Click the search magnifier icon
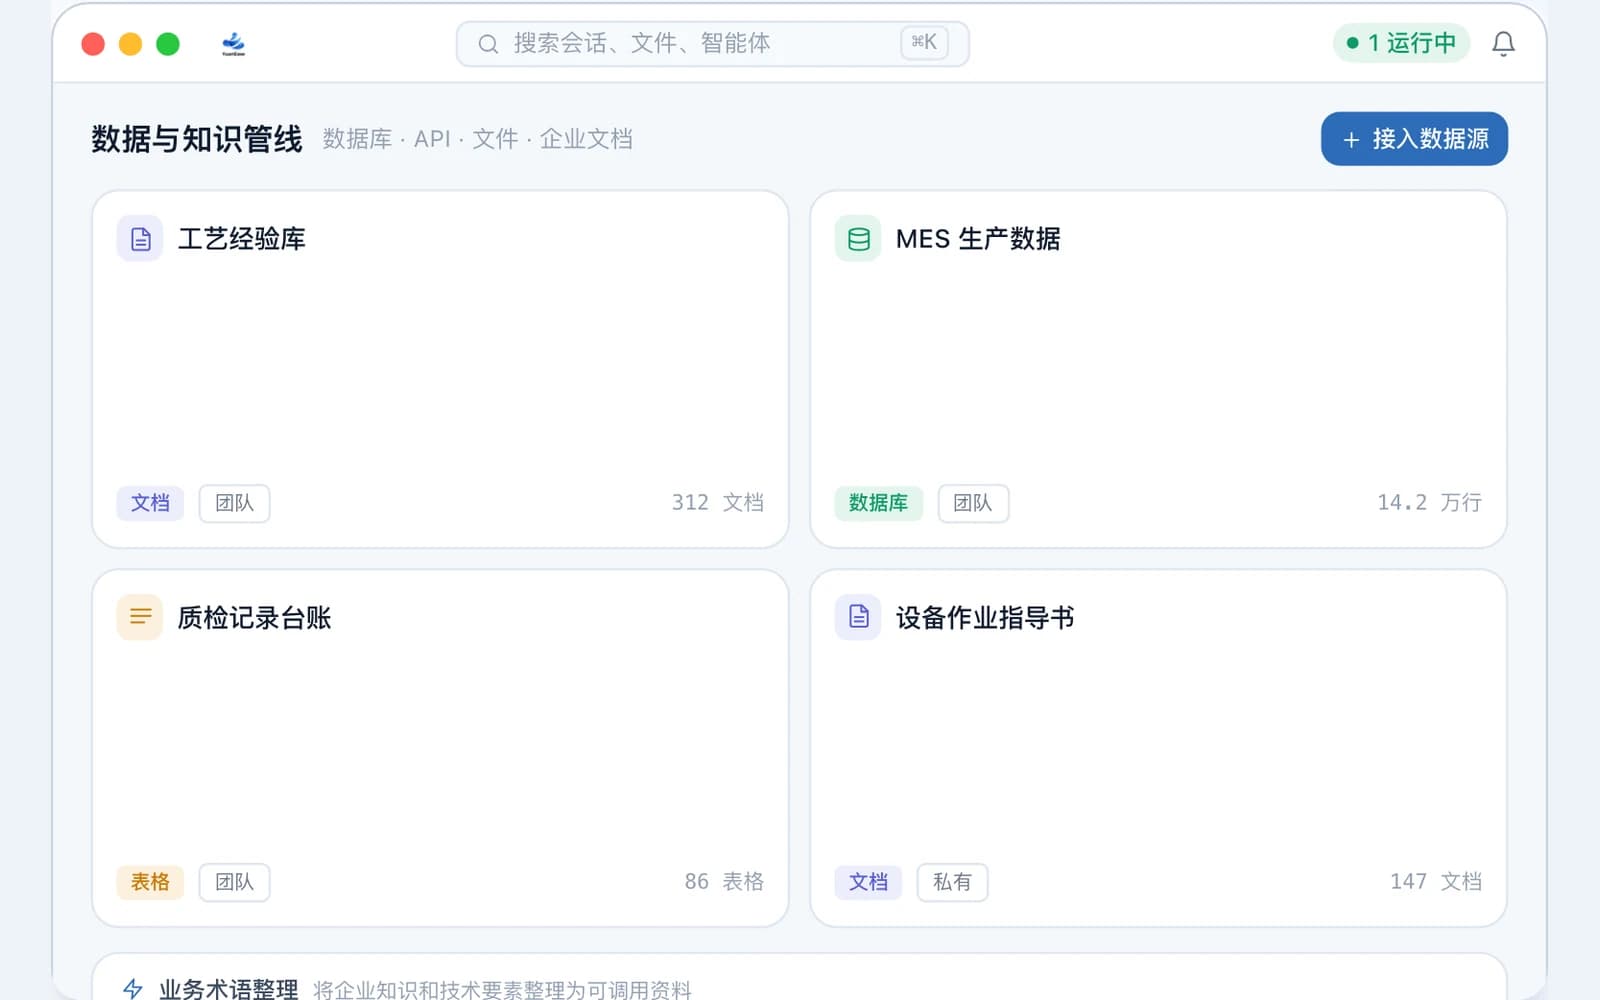1600x1000 pixels. [488, 44]
